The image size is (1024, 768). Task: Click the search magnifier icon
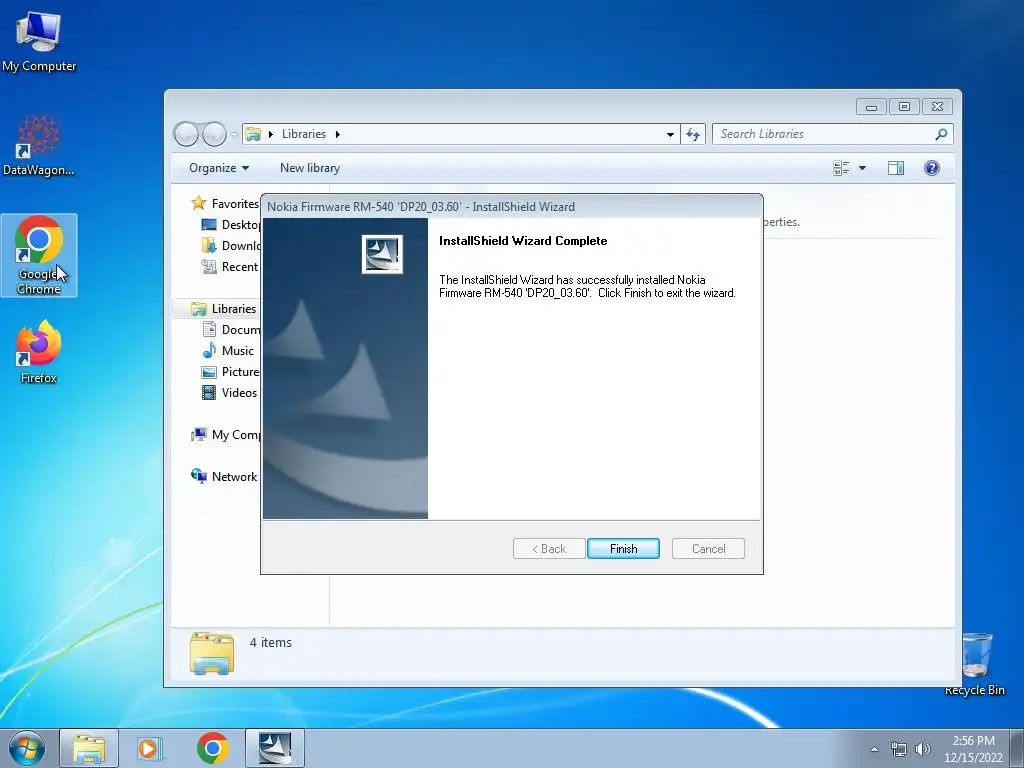[941, 134]
